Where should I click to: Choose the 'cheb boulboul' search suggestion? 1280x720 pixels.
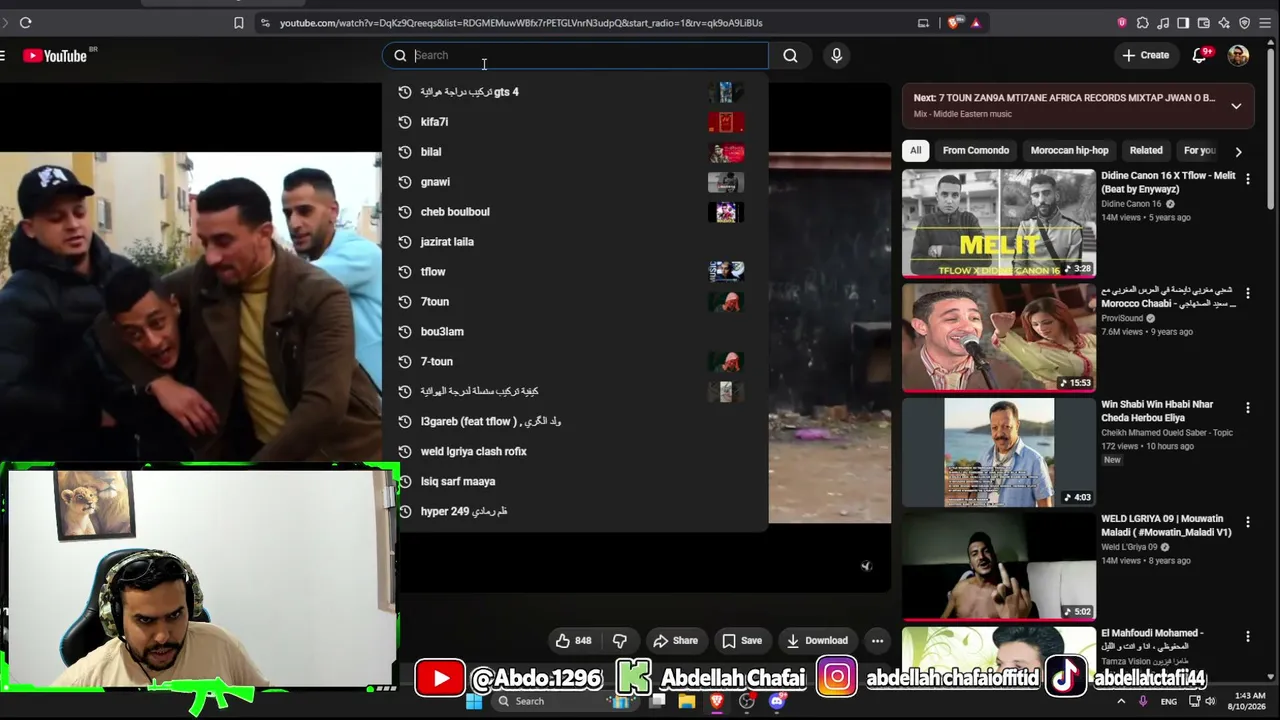[576, 212]
